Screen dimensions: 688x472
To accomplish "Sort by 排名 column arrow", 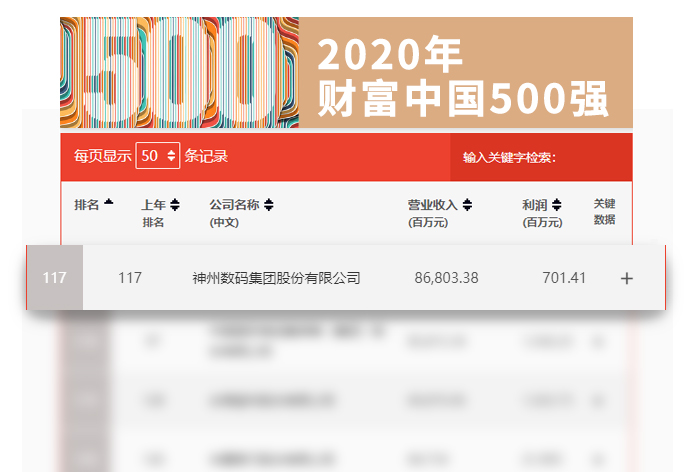I will pos(108,202).
